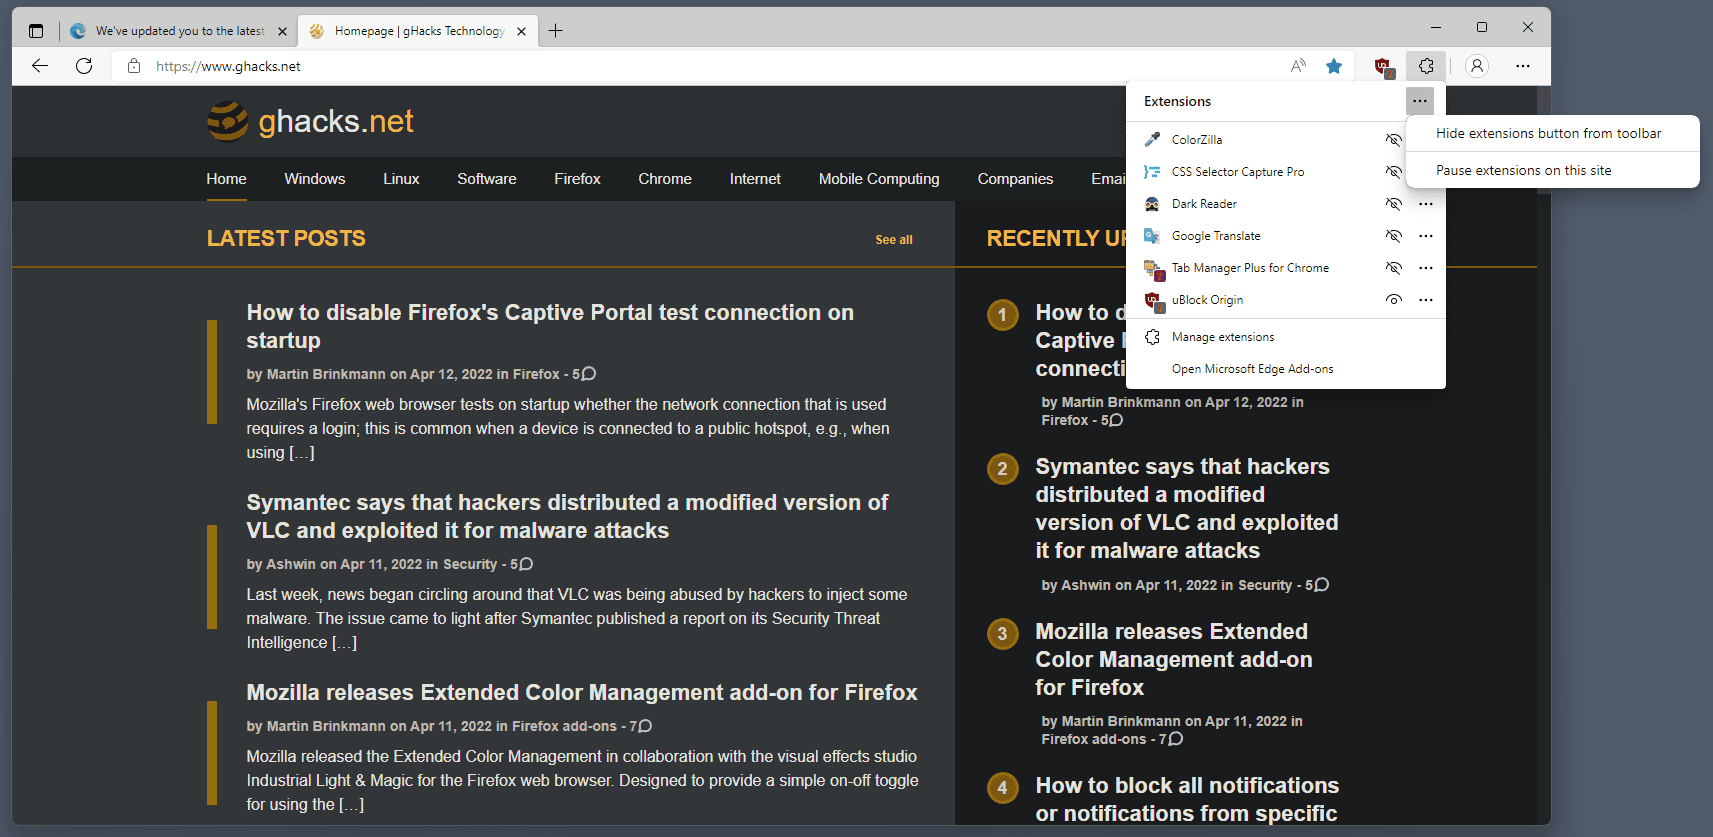This screenshot has height=837, width=1713.
Task: Click the Firefox add-ons category link under Latest Posts
Action: point(564,726)
